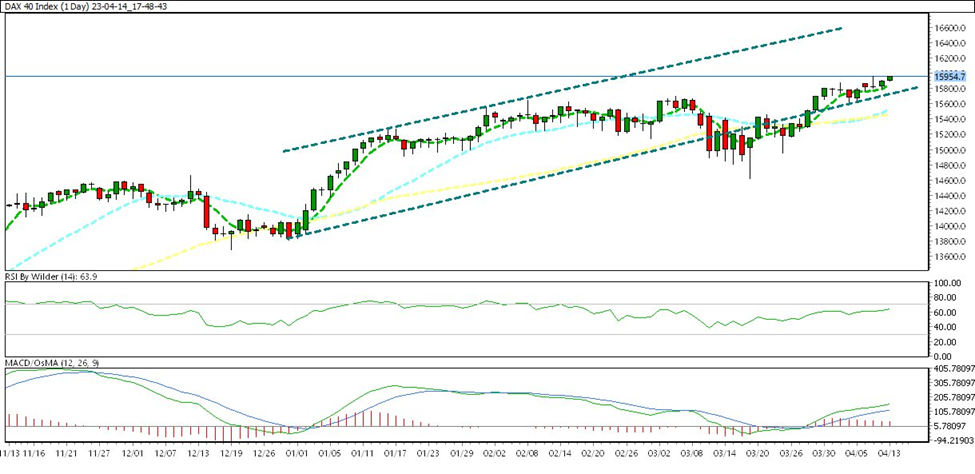This screenshot has width=975, height=474.
Task: Click the 13800.0 price axis label
Action: click(951, 242)
